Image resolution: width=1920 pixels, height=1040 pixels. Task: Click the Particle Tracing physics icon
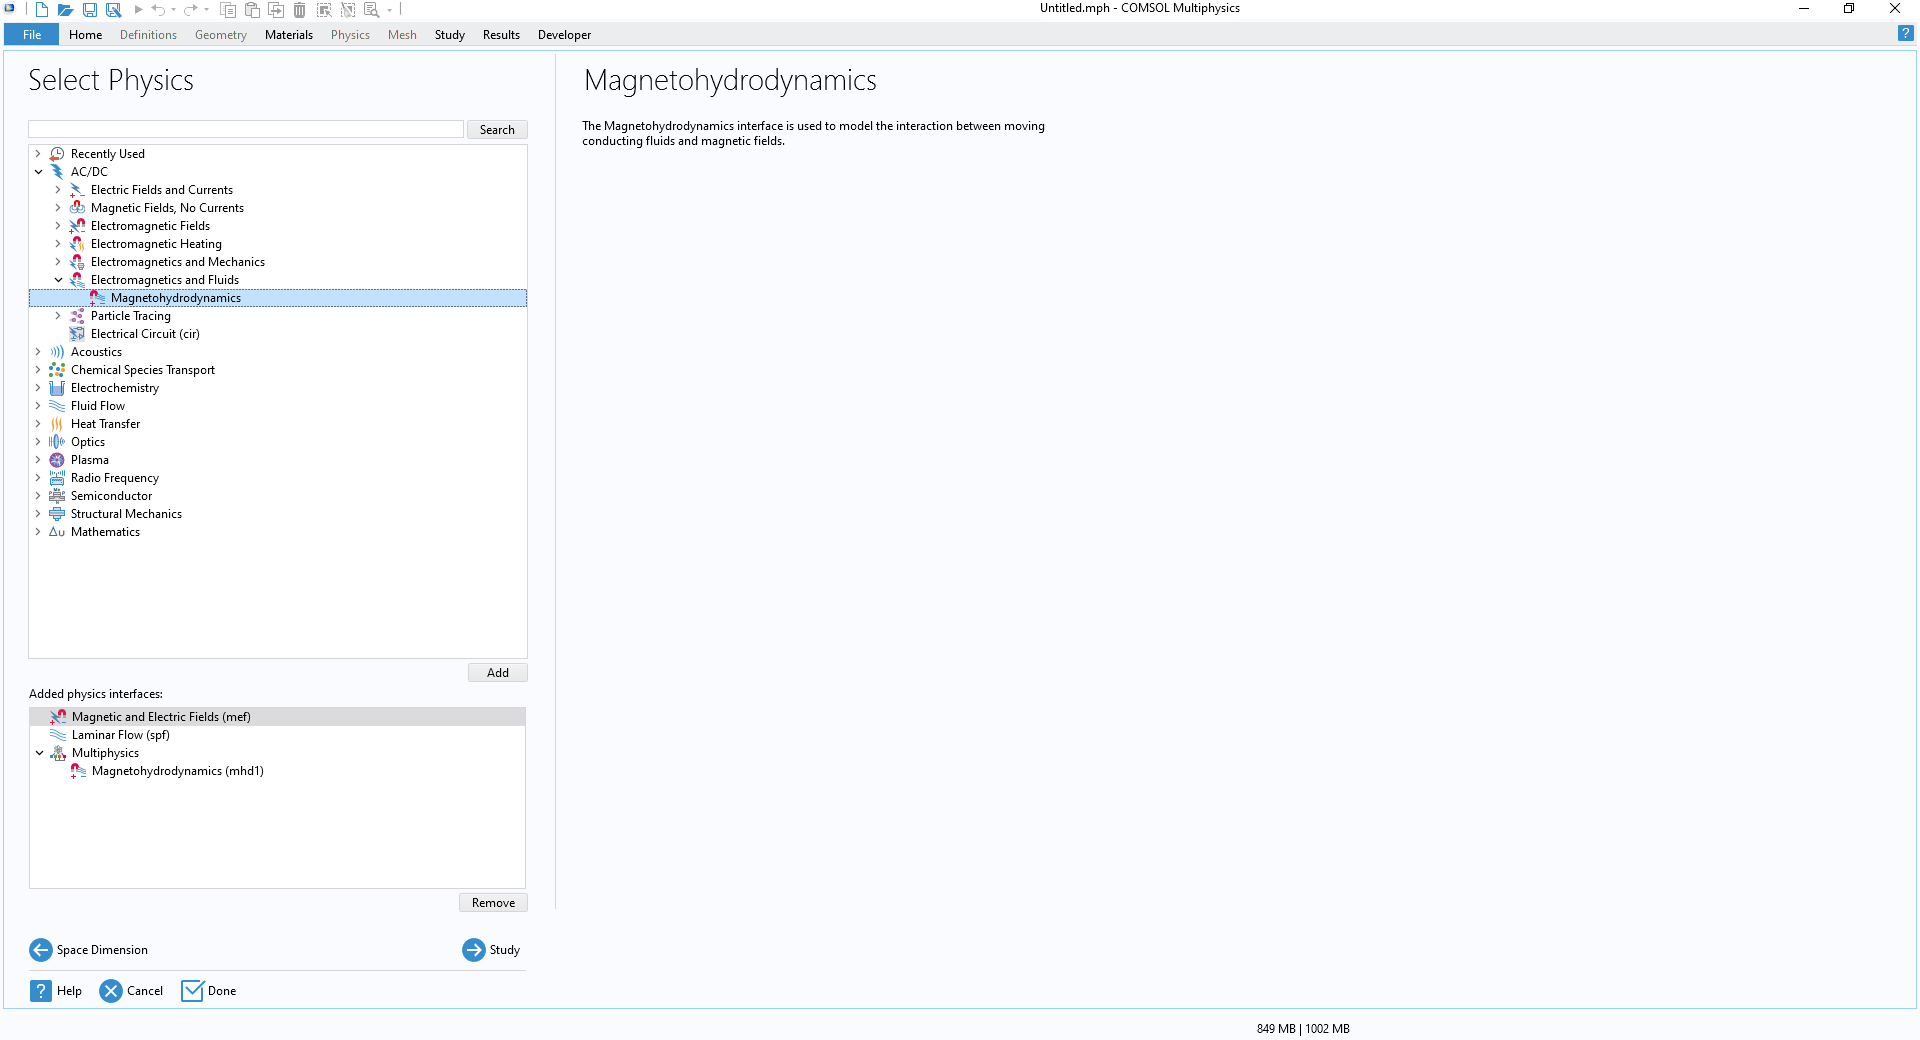click(77, 315)
